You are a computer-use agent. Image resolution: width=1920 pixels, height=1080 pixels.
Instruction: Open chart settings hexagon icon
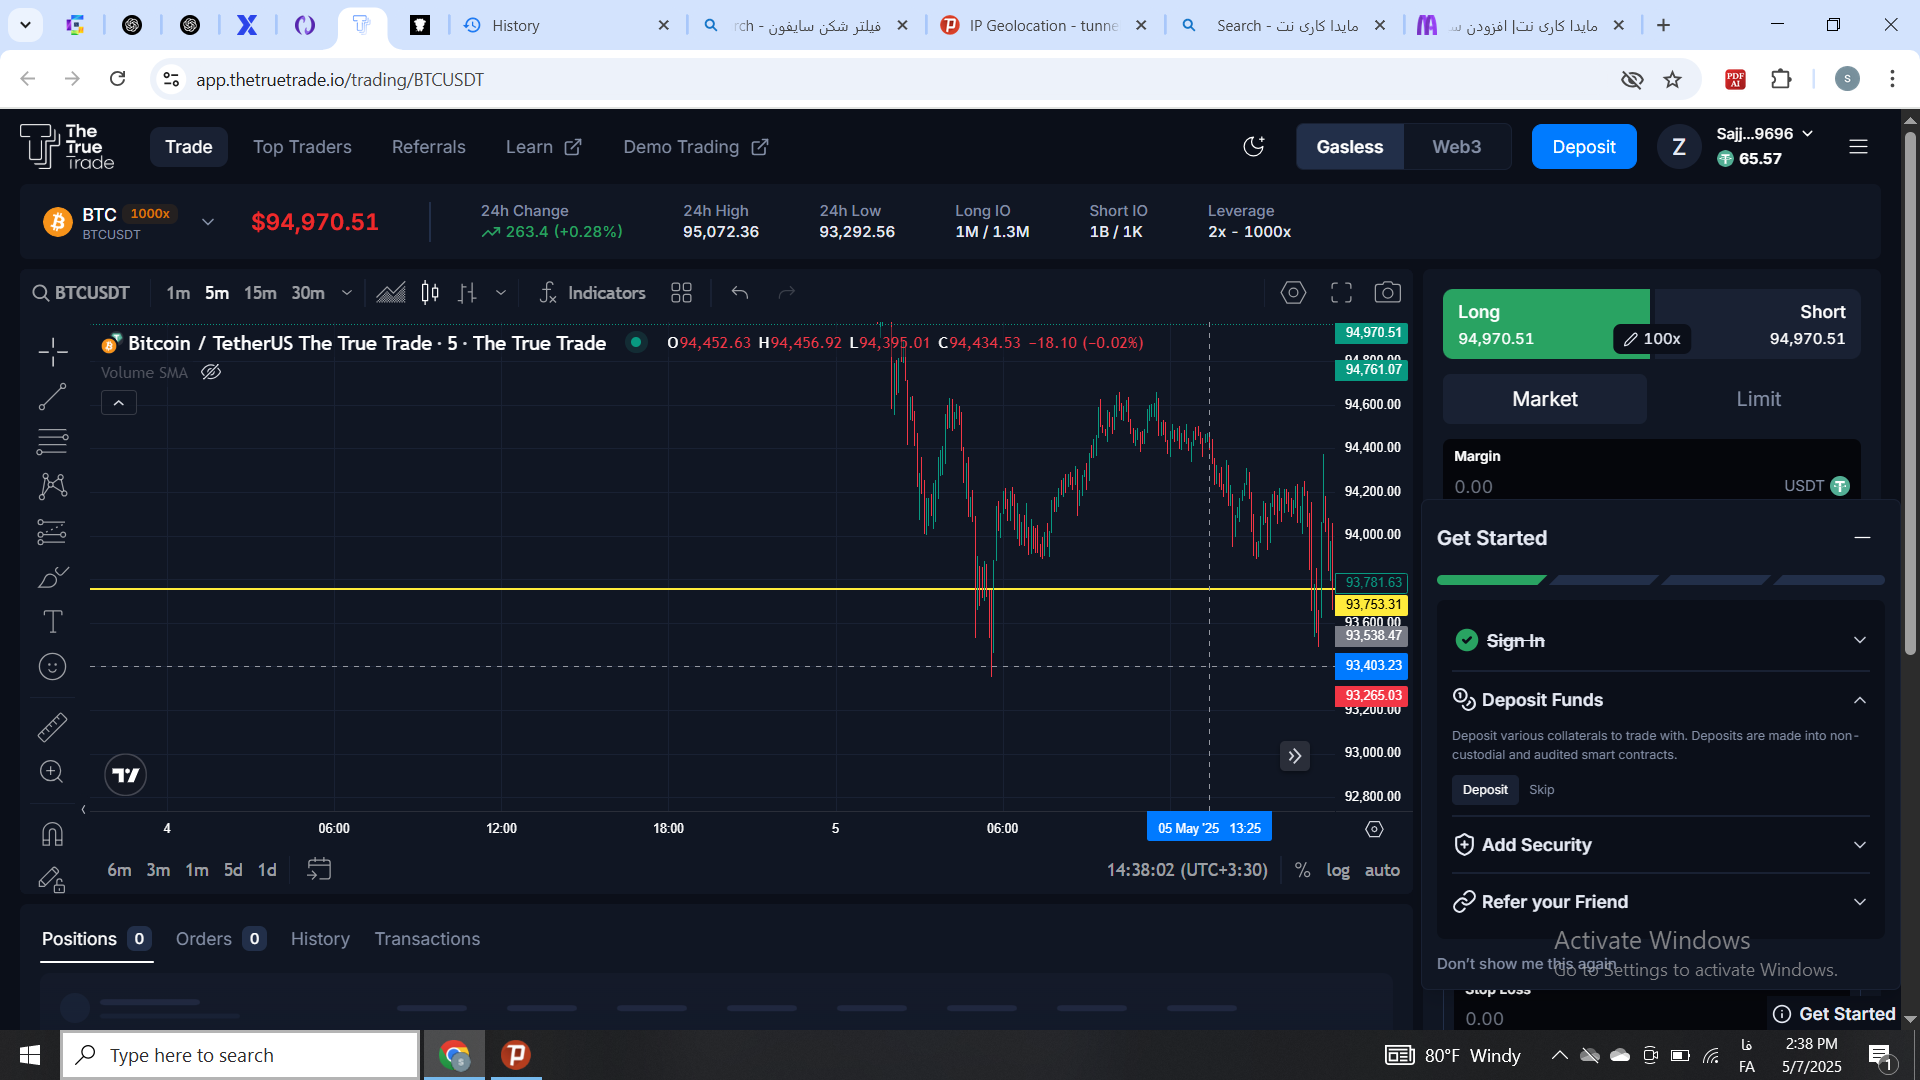pyautogui.click(x=1293, y=292)
